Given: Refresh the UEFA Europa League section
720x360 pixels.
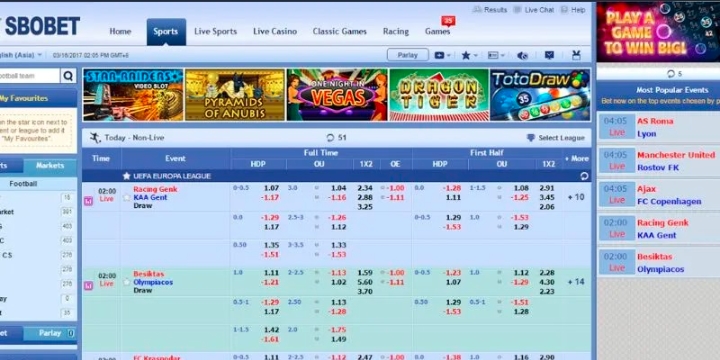Looking at the screenshot, I should pos(584,176).
